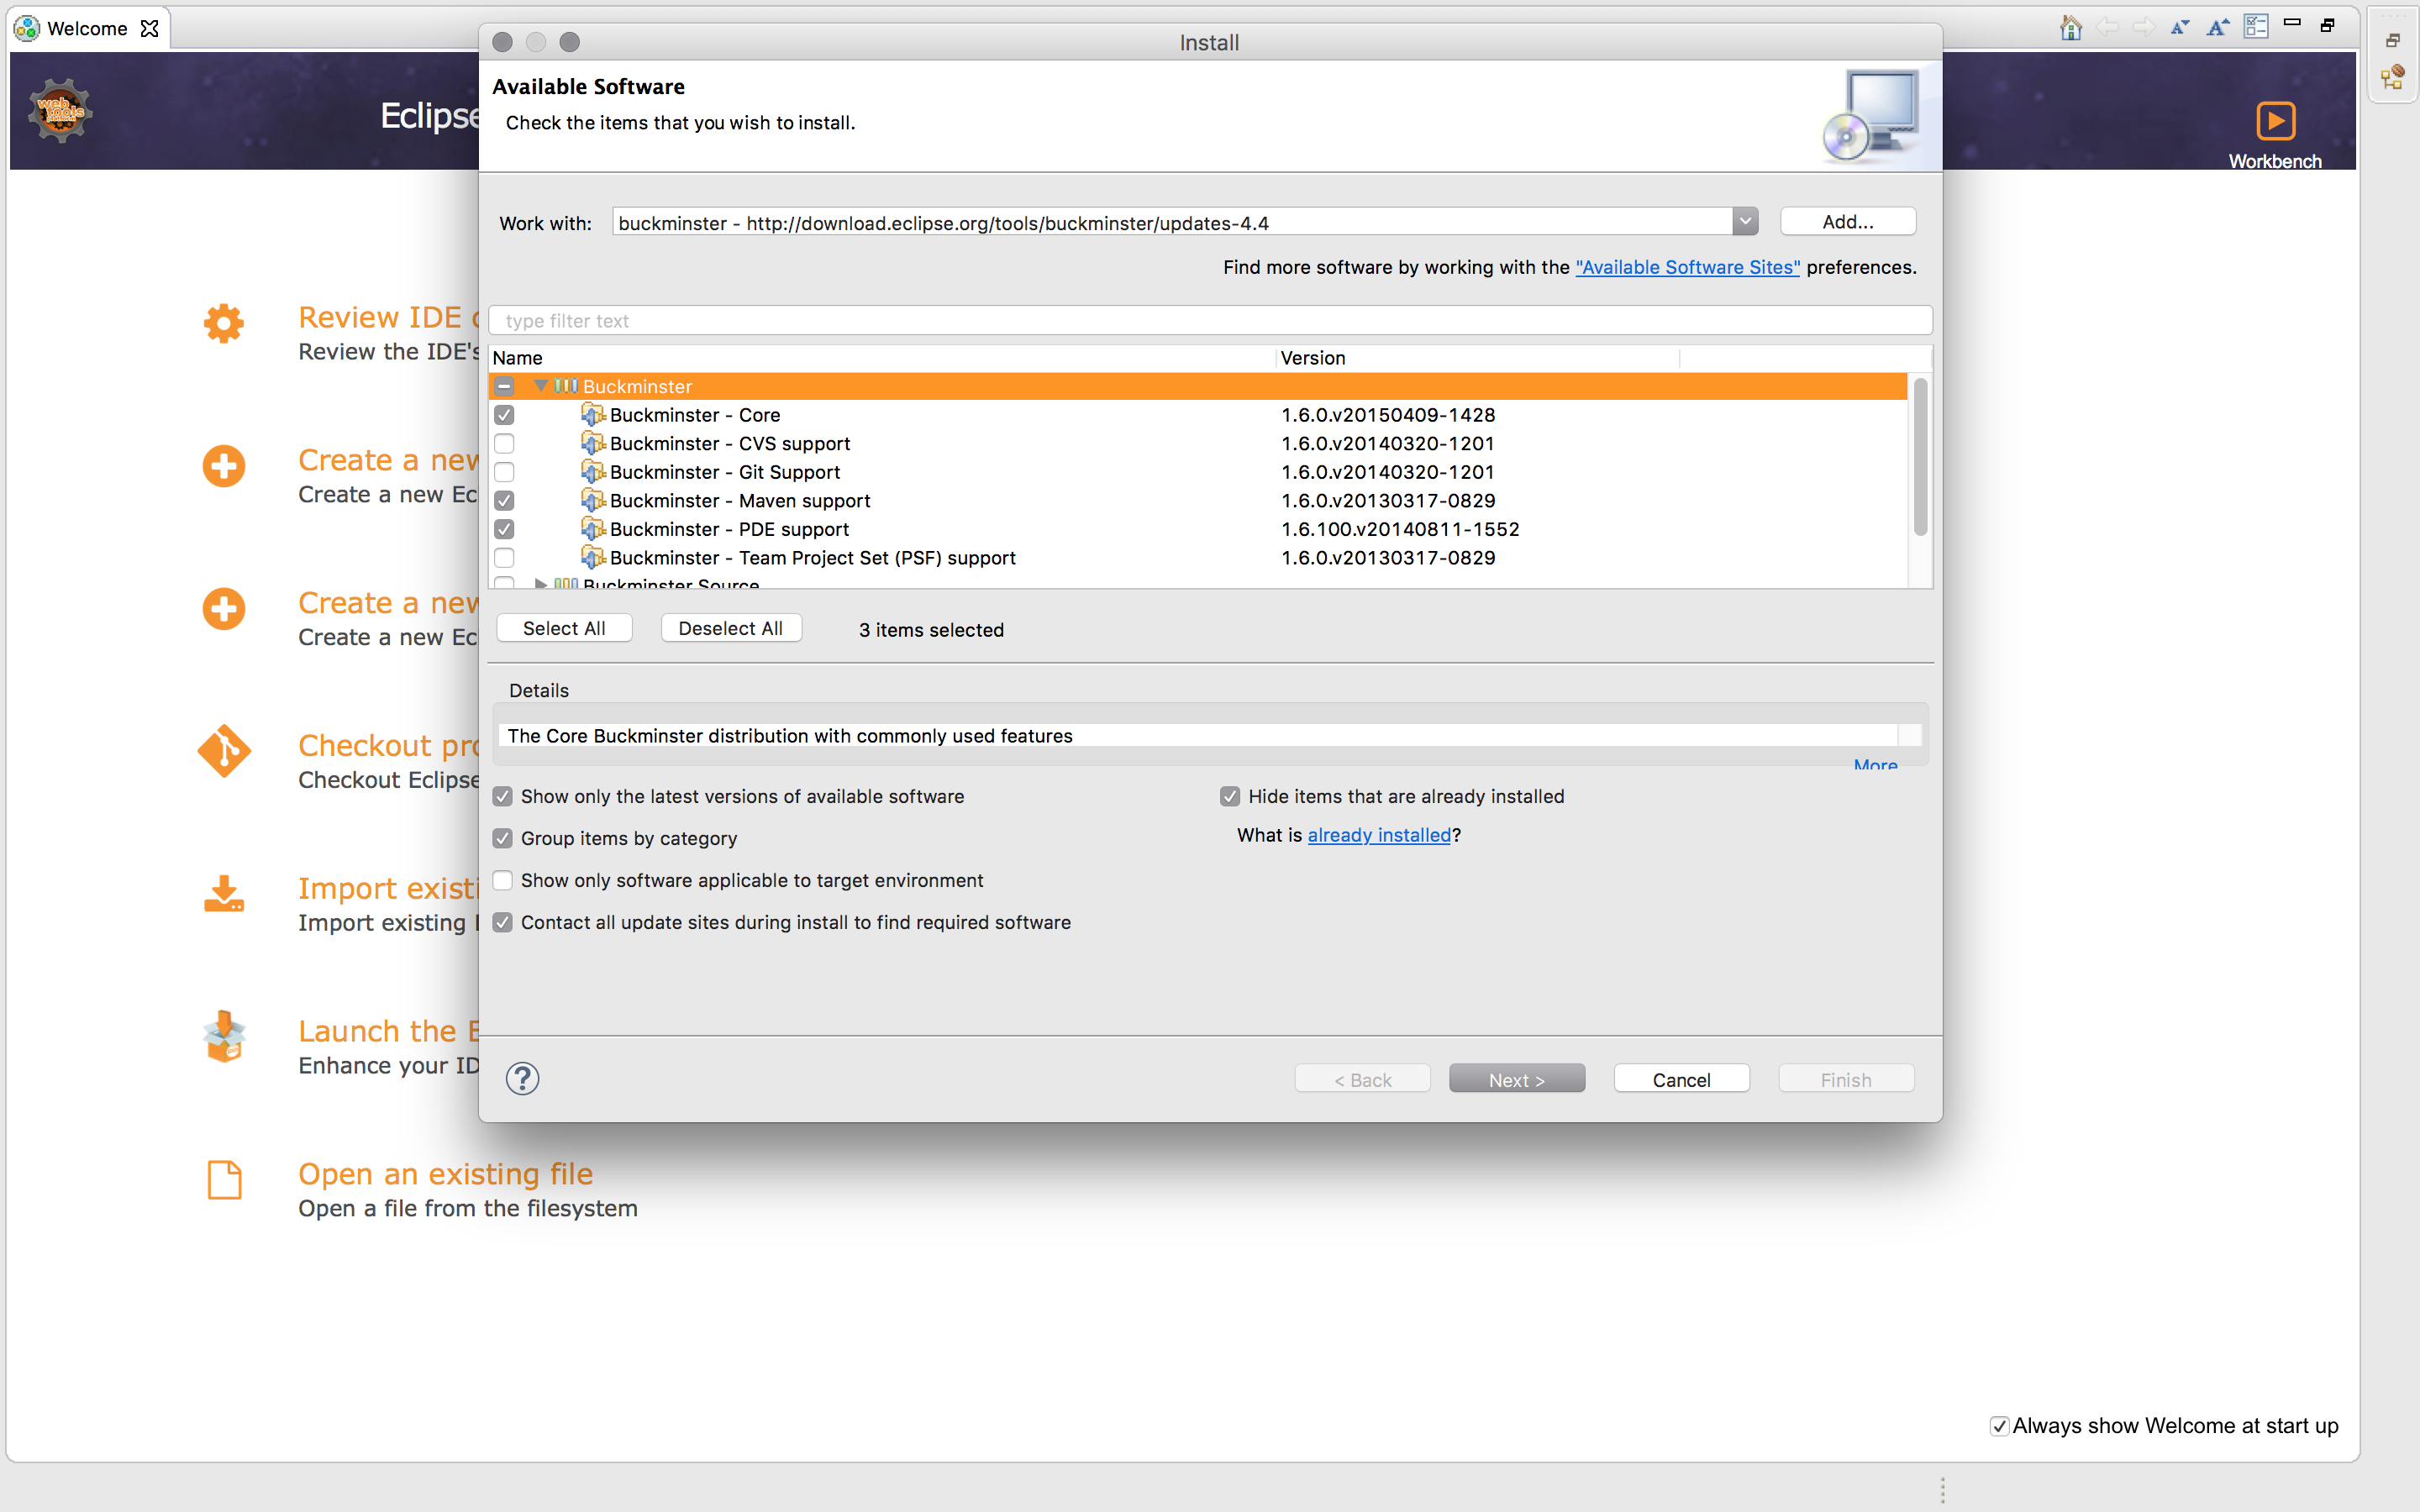Click the Buckminster - Git Support feature icon

coord(593,471)
